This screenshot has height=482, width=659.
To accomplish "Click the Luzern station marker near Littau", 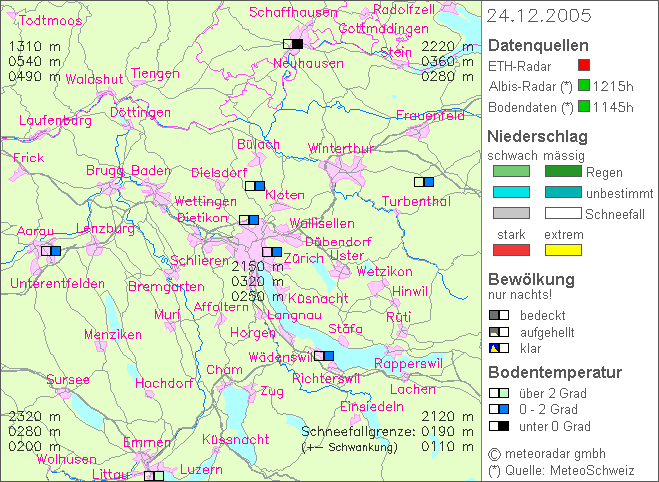I will pyautogui.click(x=154, y=476).
